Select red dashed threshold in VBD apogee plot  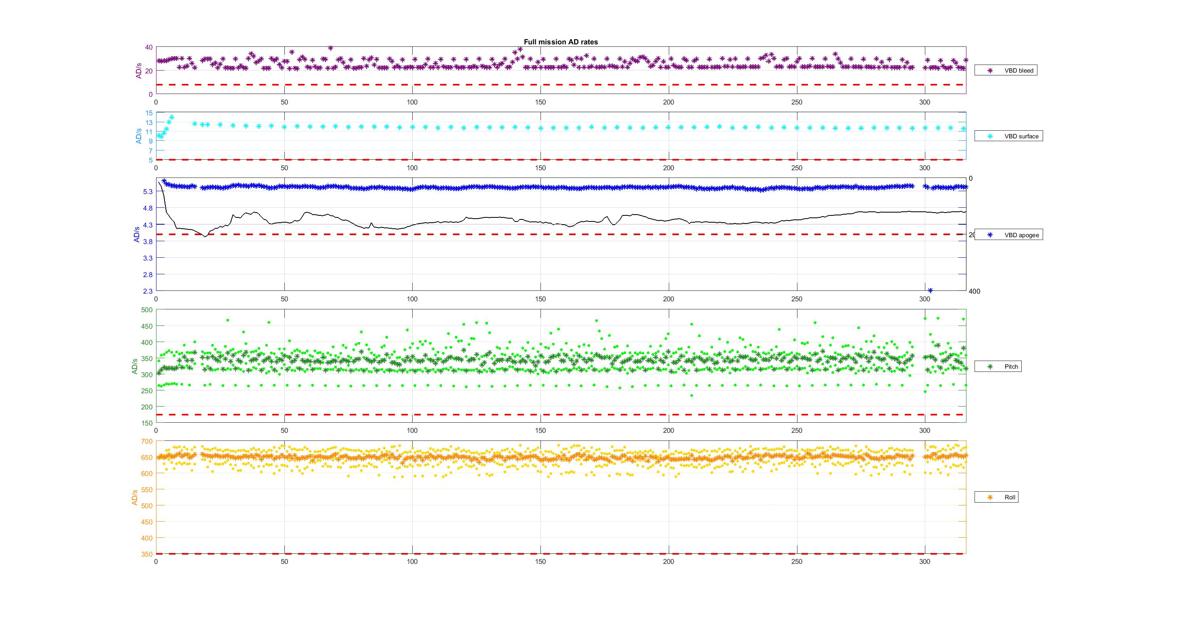[561, 234]
